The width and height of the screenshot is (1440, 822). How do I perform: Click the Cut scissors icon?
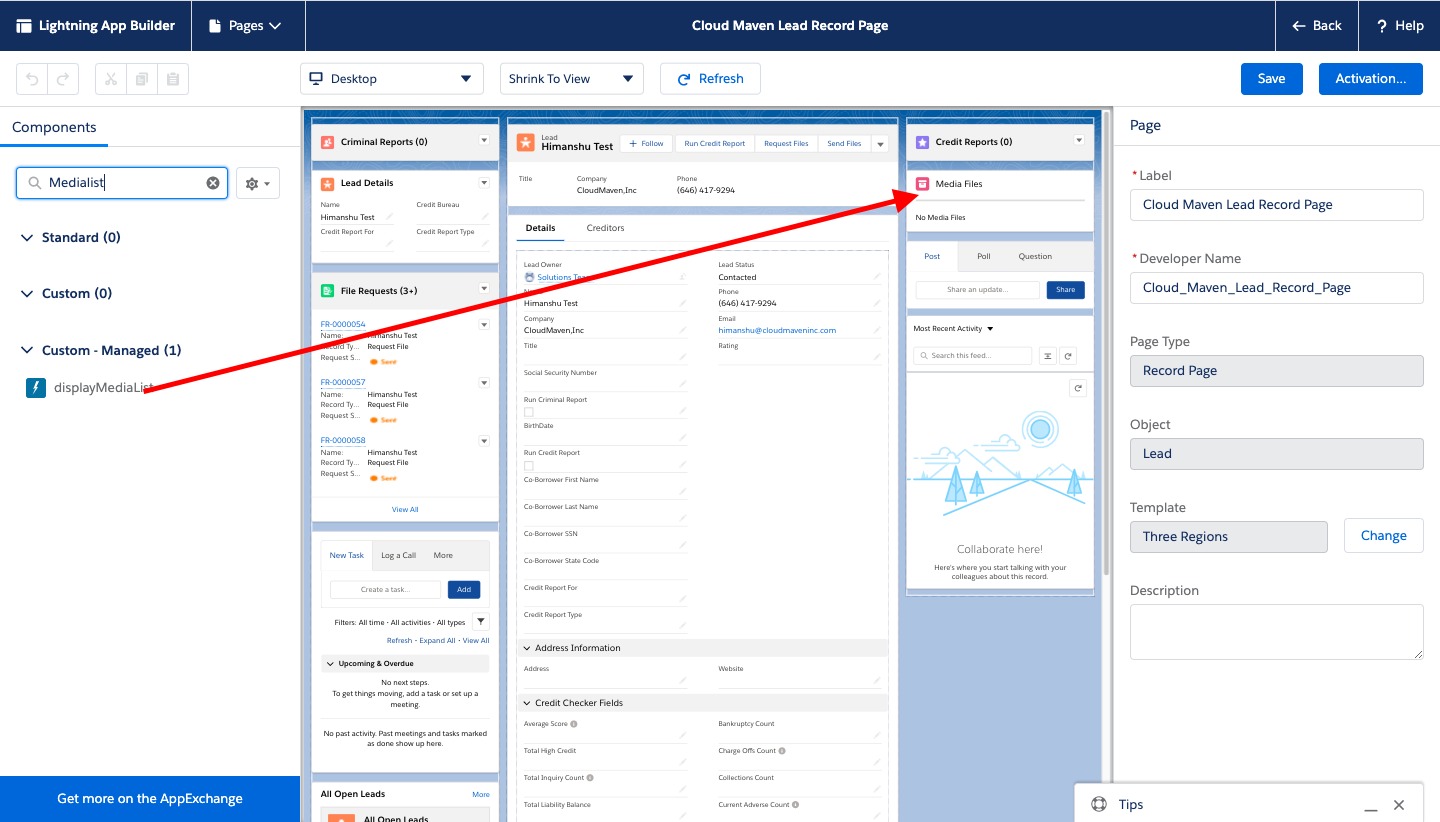[111, 79]
